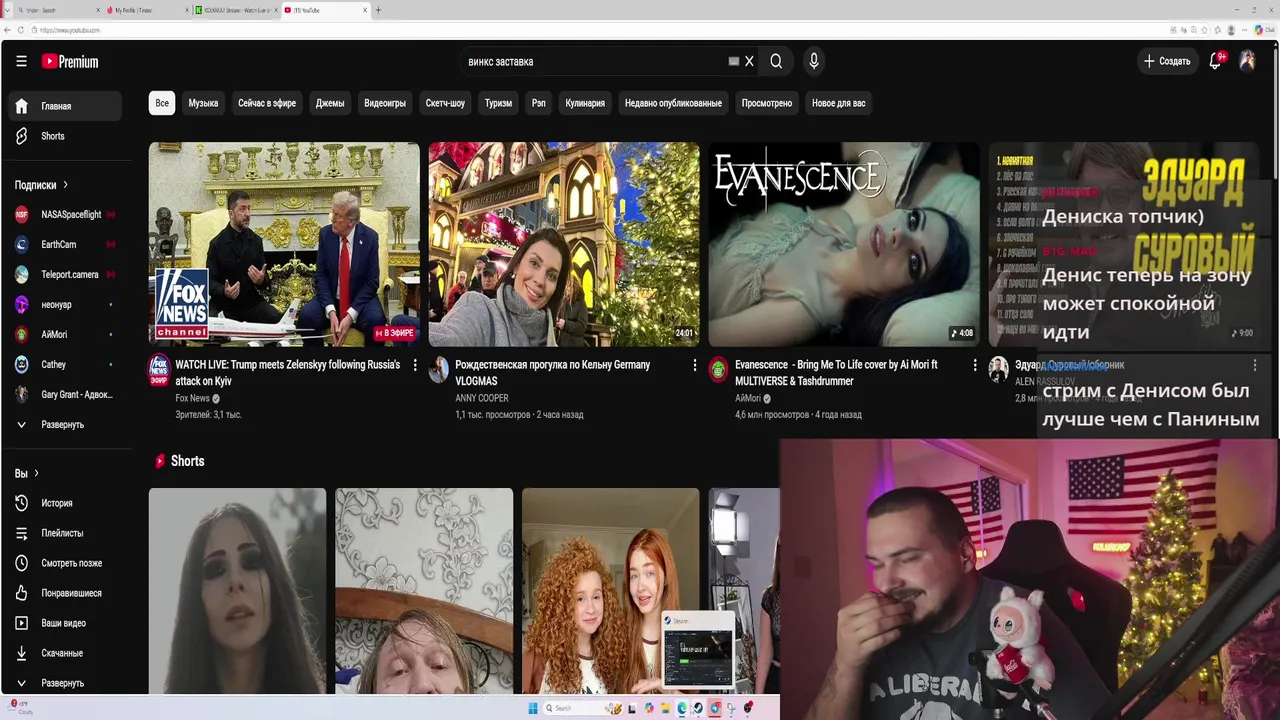Open video title WATCH LIVE: Trump meets Zelenskyy
The height and width of the screenshot is (720, 1280).
(x=288, y=373)
